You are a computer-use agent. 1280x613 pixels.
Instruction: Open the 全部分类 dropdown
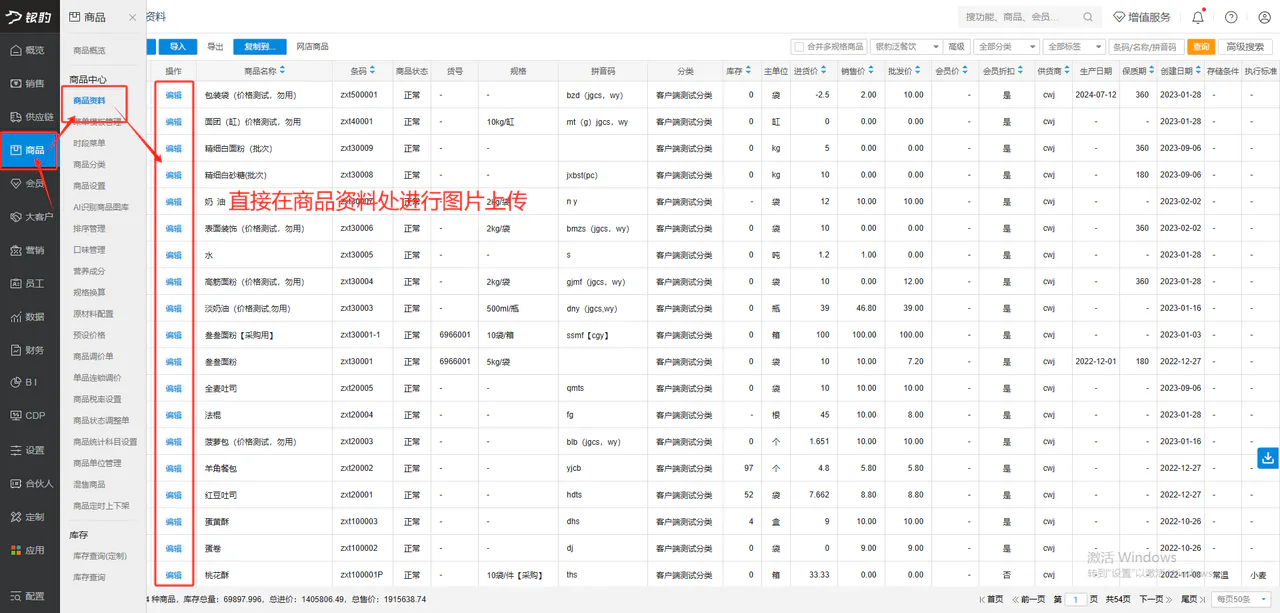click(x=1005, y=47)
